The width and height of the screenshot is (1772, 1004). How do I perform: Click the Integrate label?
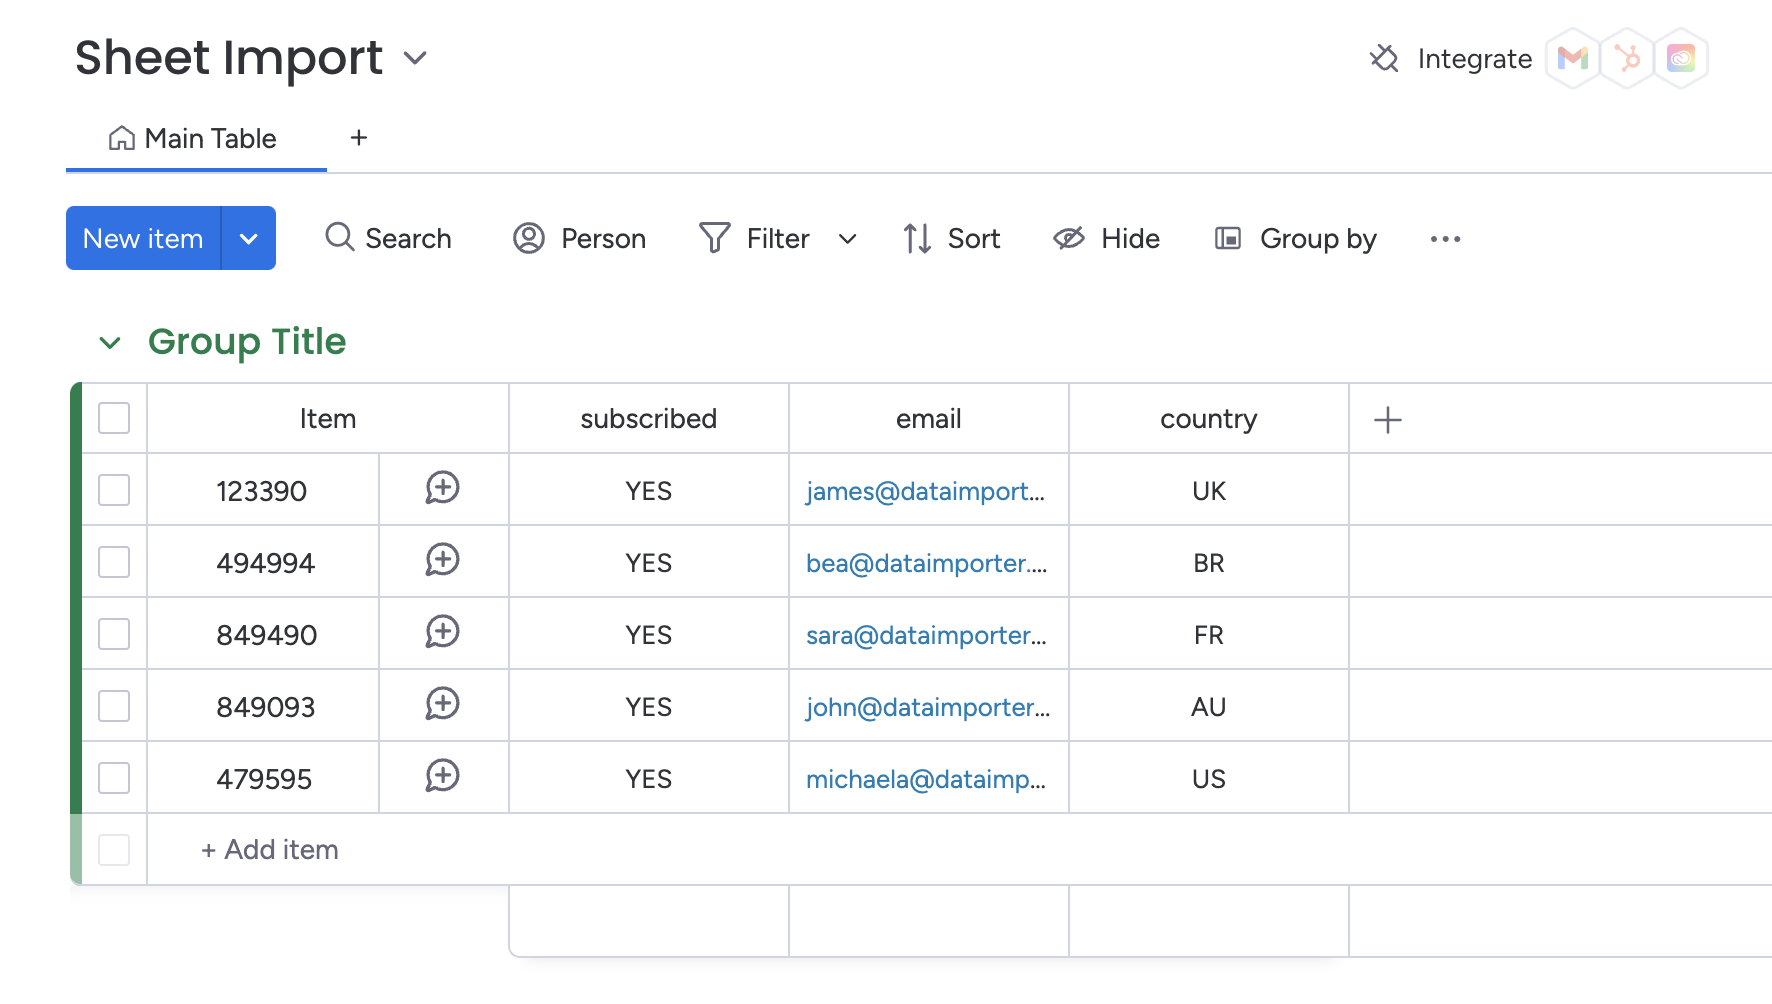tap(1475, 59)
